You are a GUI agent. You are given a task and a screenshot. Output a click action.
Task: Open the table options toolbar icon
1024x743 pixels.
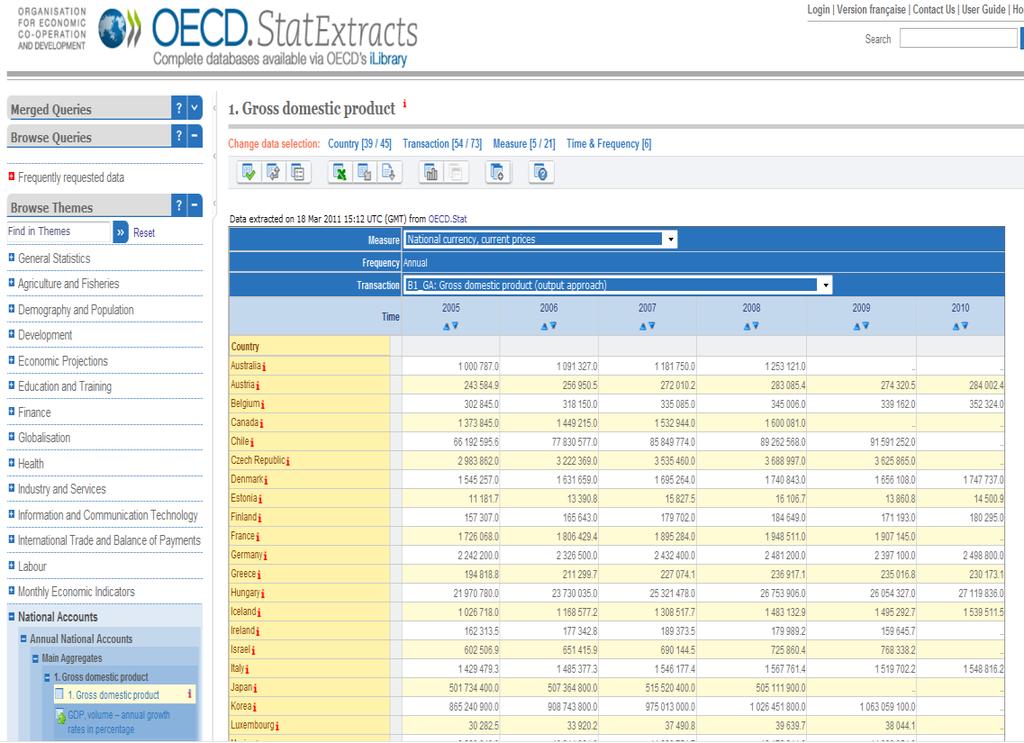(298, 172)
